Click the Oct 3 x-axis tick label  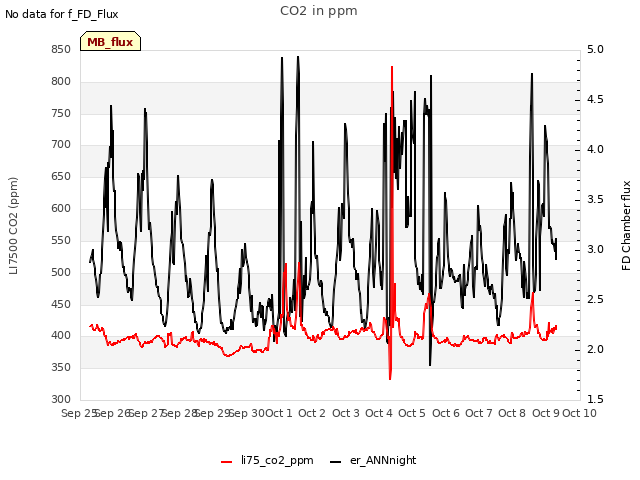click(346, 413)
